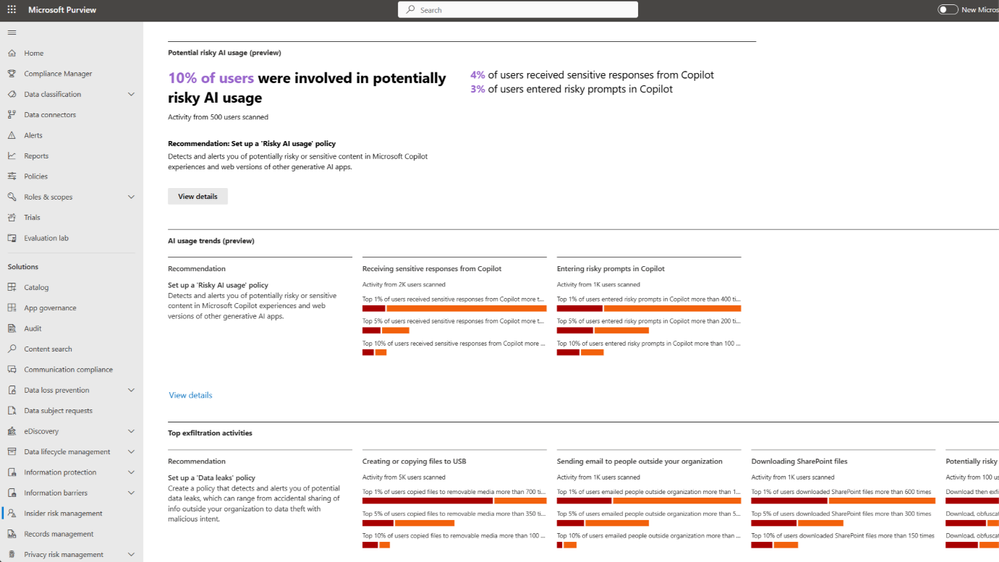The image size is (999, 562).
Task: Open the View details link under AI trends
Action: click(190, 395)
